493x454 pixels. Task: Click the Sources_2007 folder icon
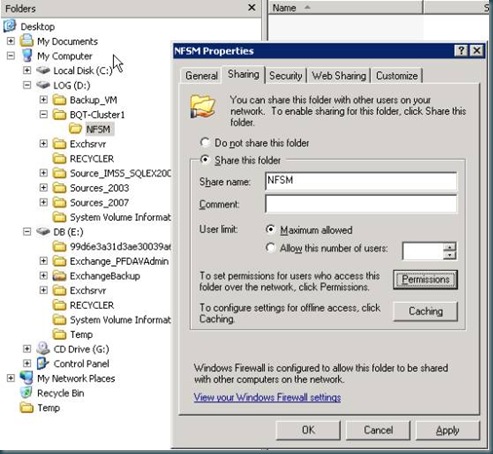point(60,202)
